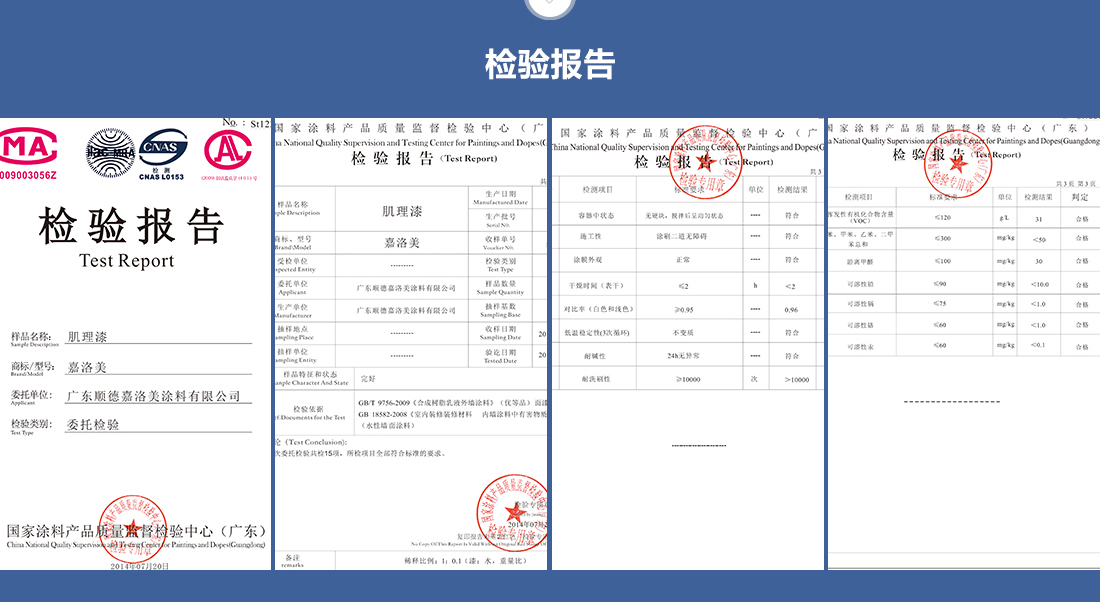Viewport: 1100px width, 602px height.
Task: Click the 2014年07月20日 date on cover page
Action: pyautogui.click(x=139, y=566)
